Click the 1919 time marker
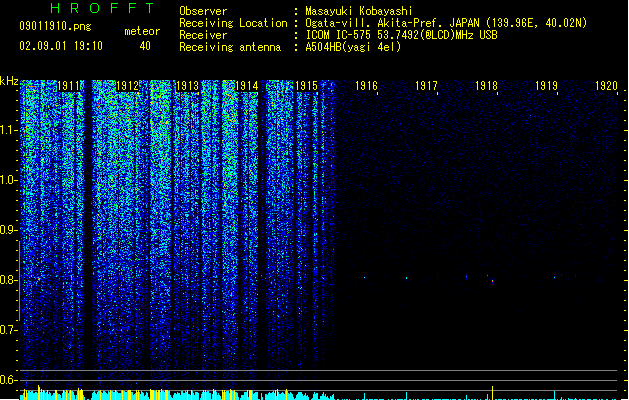The height and width of the screenshot is (400, 629). (546, 86)
